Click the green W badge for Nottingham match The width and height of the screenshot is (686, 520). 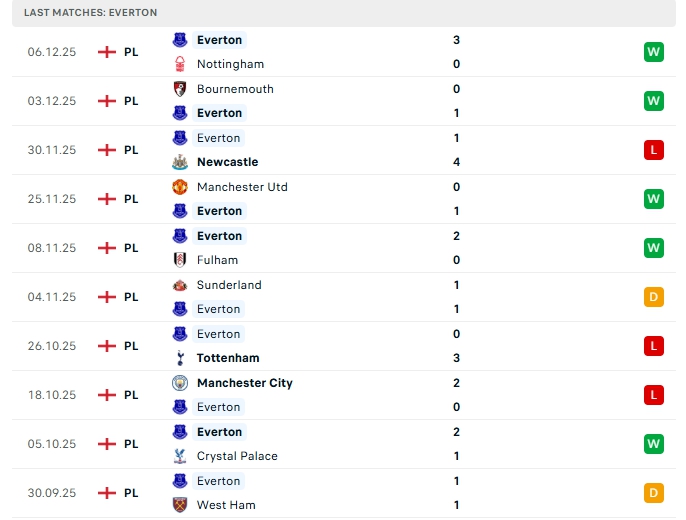click(x=654, y=51)
